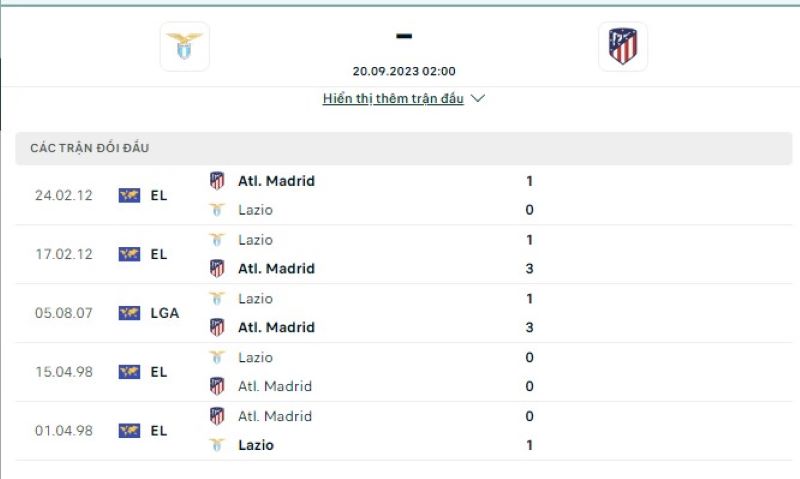
Task: Click the competition flag icon for 05.08.07 match
Action: pos(129,313)
